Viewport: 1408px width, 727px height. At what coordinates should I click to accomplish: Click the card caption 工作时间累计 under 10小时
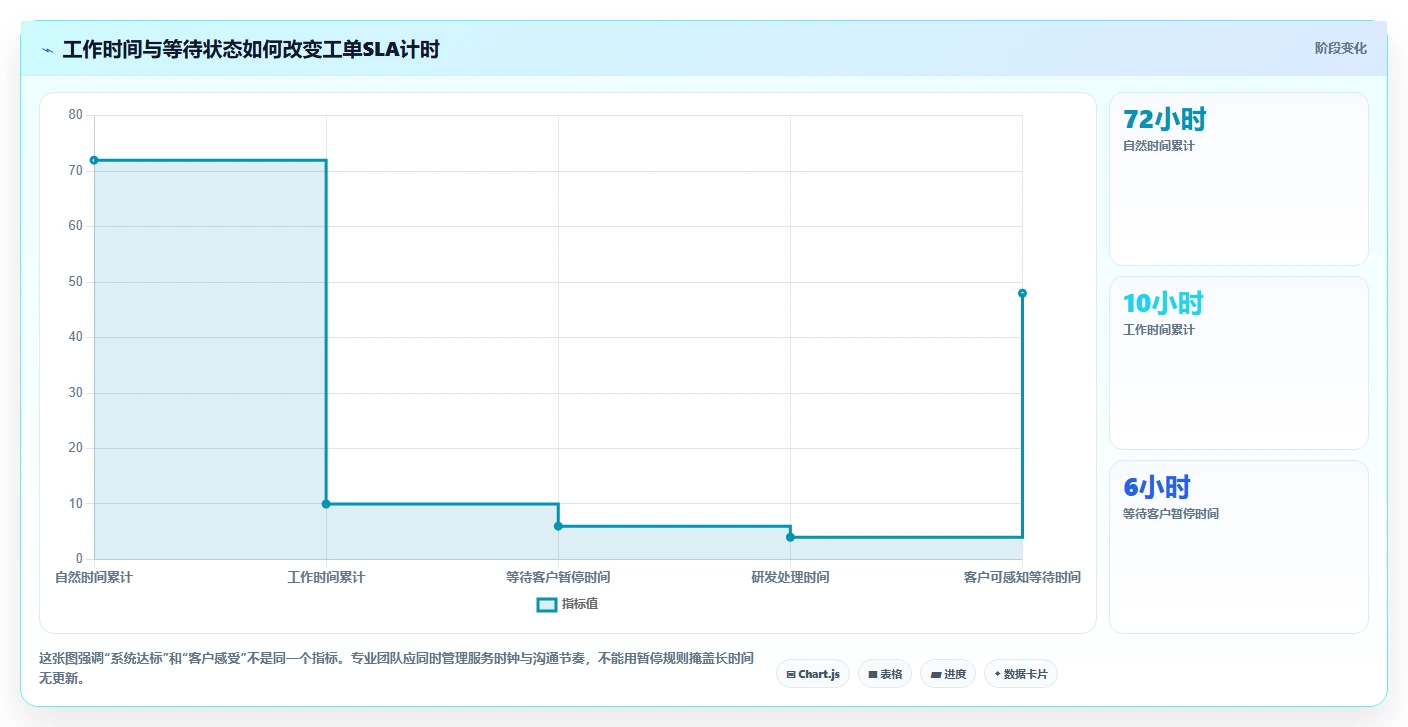(1159, 330)
